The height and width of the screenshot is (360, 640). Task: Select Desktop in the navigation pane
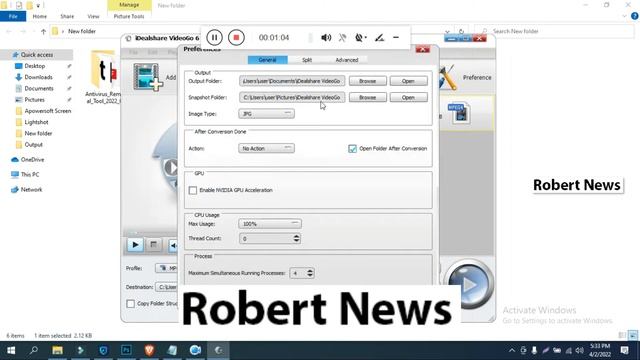35,66
